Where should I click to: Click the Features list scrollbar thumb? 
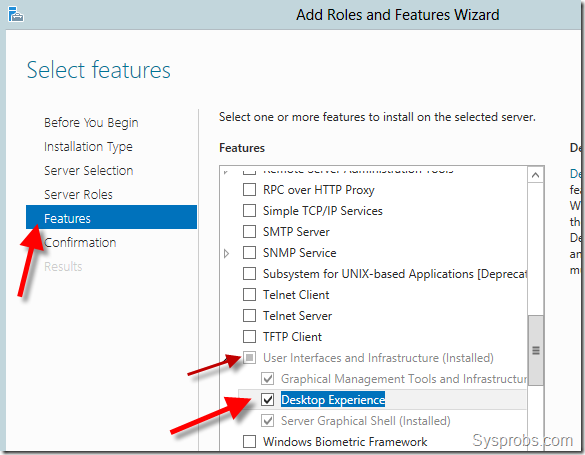pos(536,350)
